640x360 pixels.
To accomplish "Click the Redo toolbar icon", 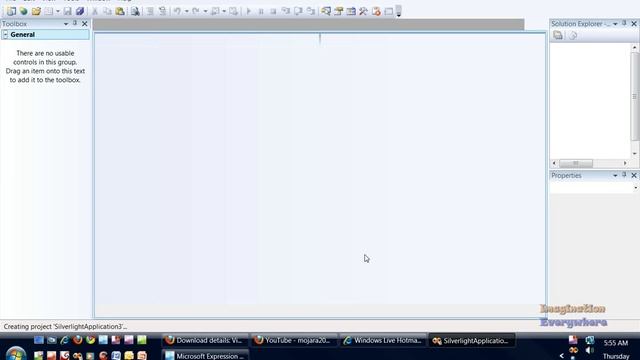I will point(196,11).
